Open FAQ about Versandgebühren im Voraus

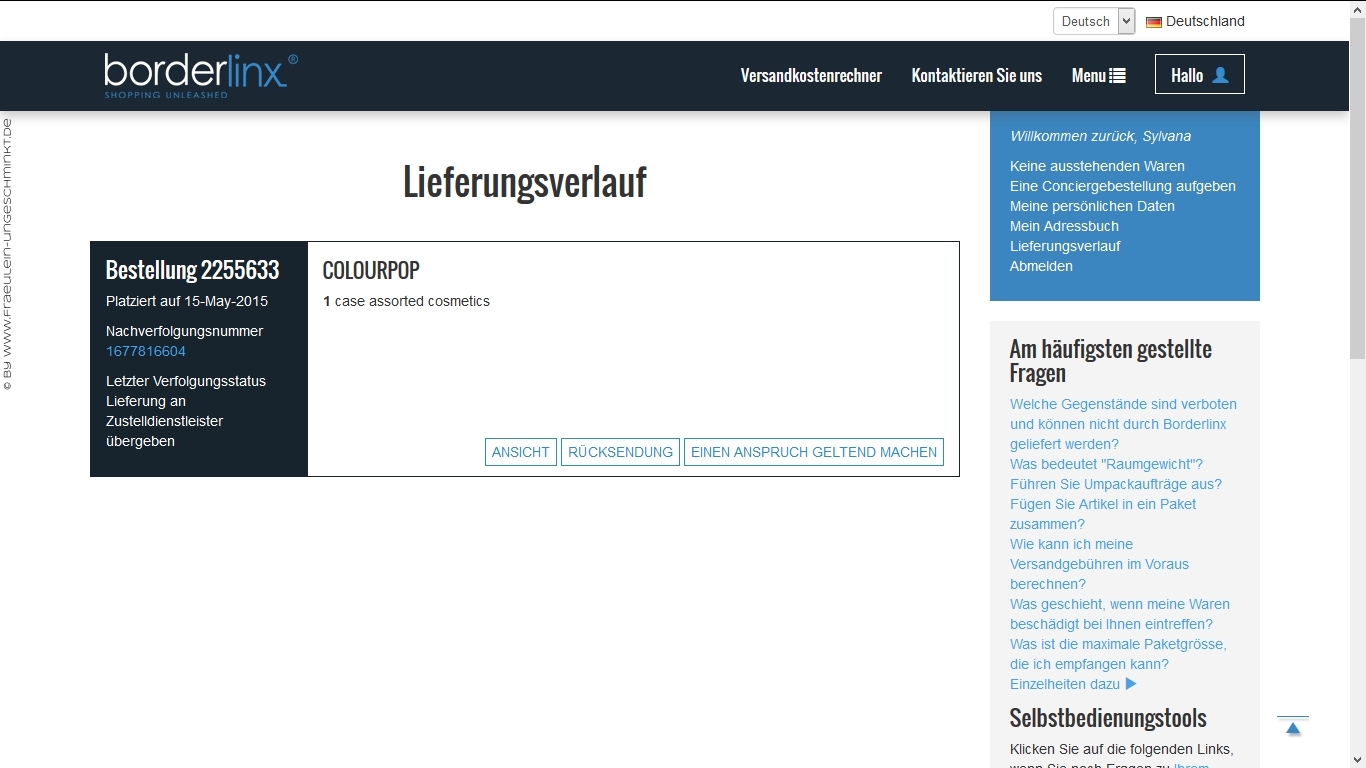click(1099, 564)
